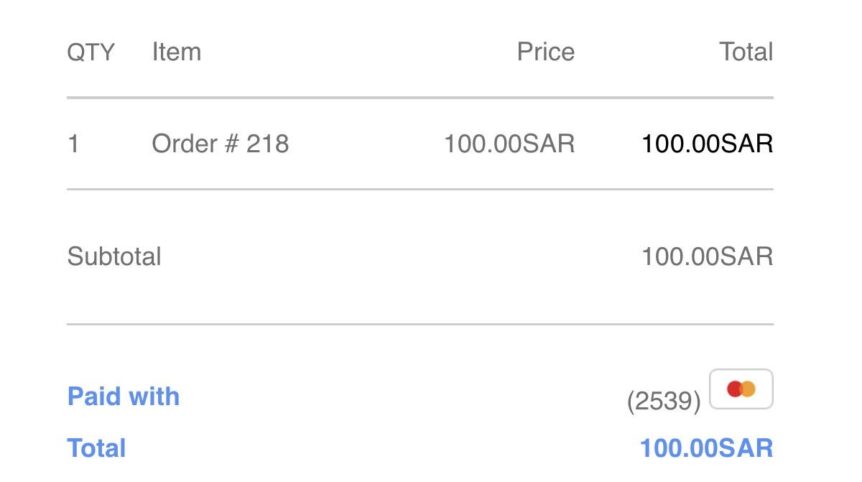Click the number 218 in the order row
The image size is (862, 482).
267,144
